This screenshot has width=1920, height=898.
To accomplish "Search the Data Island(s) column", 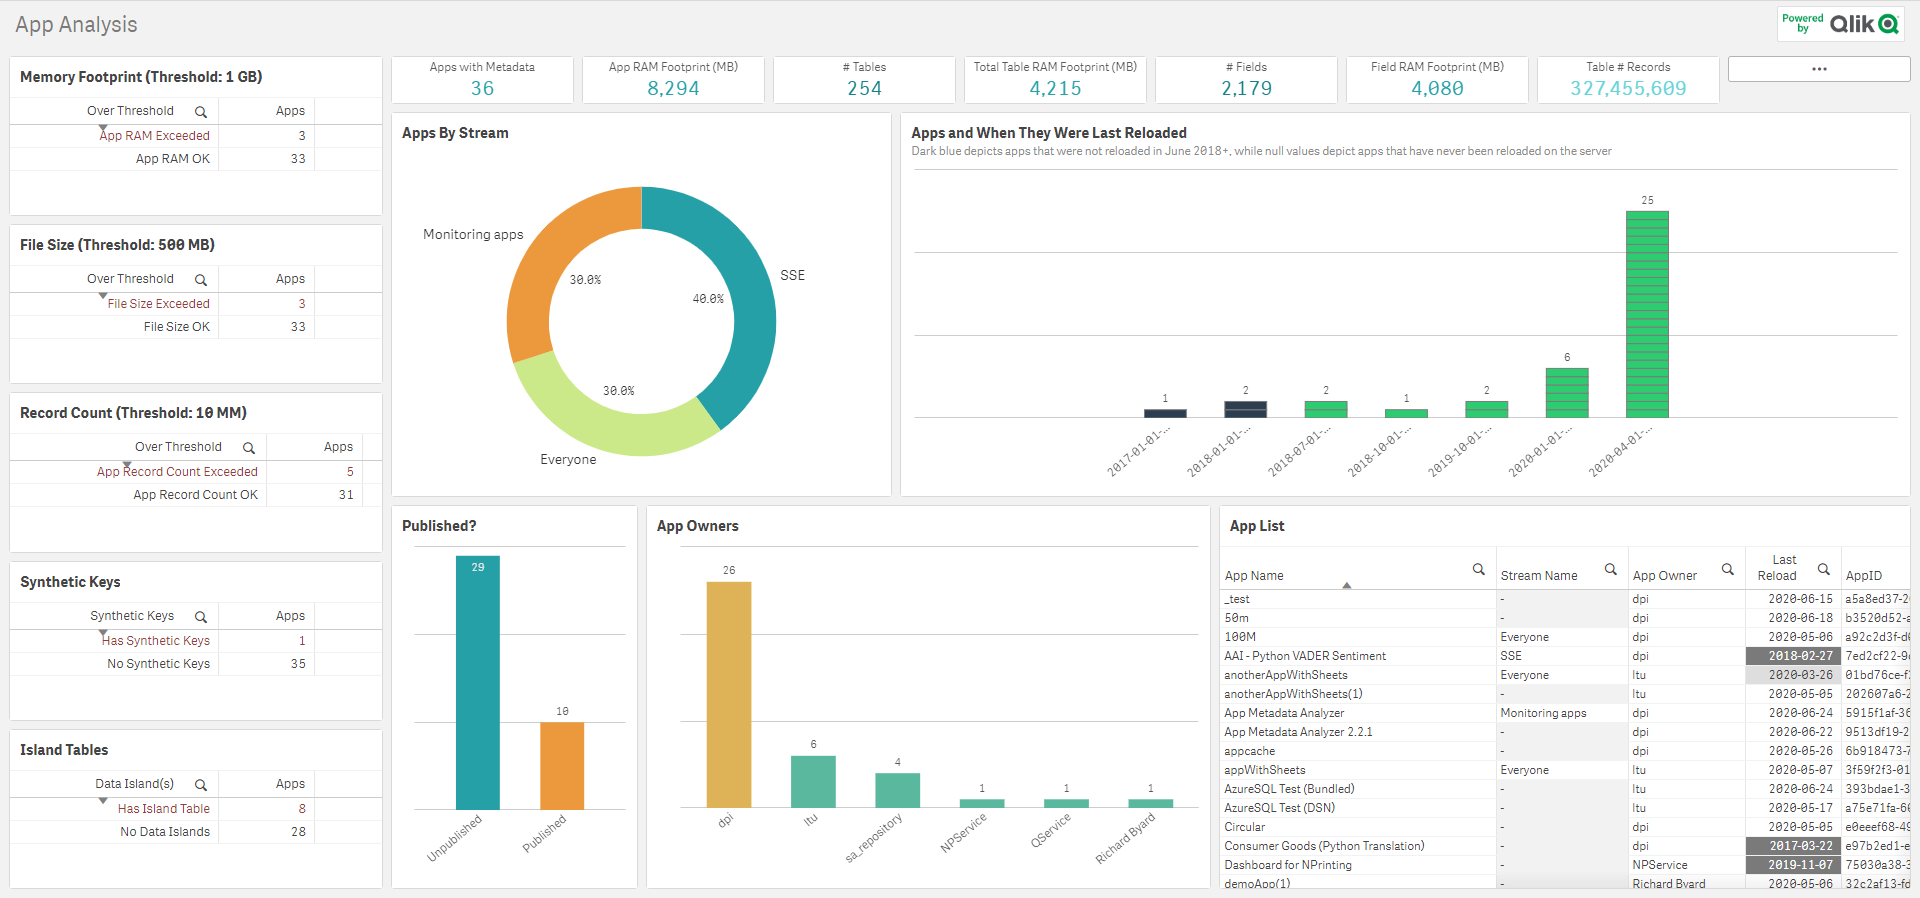I will coord(201,785).
